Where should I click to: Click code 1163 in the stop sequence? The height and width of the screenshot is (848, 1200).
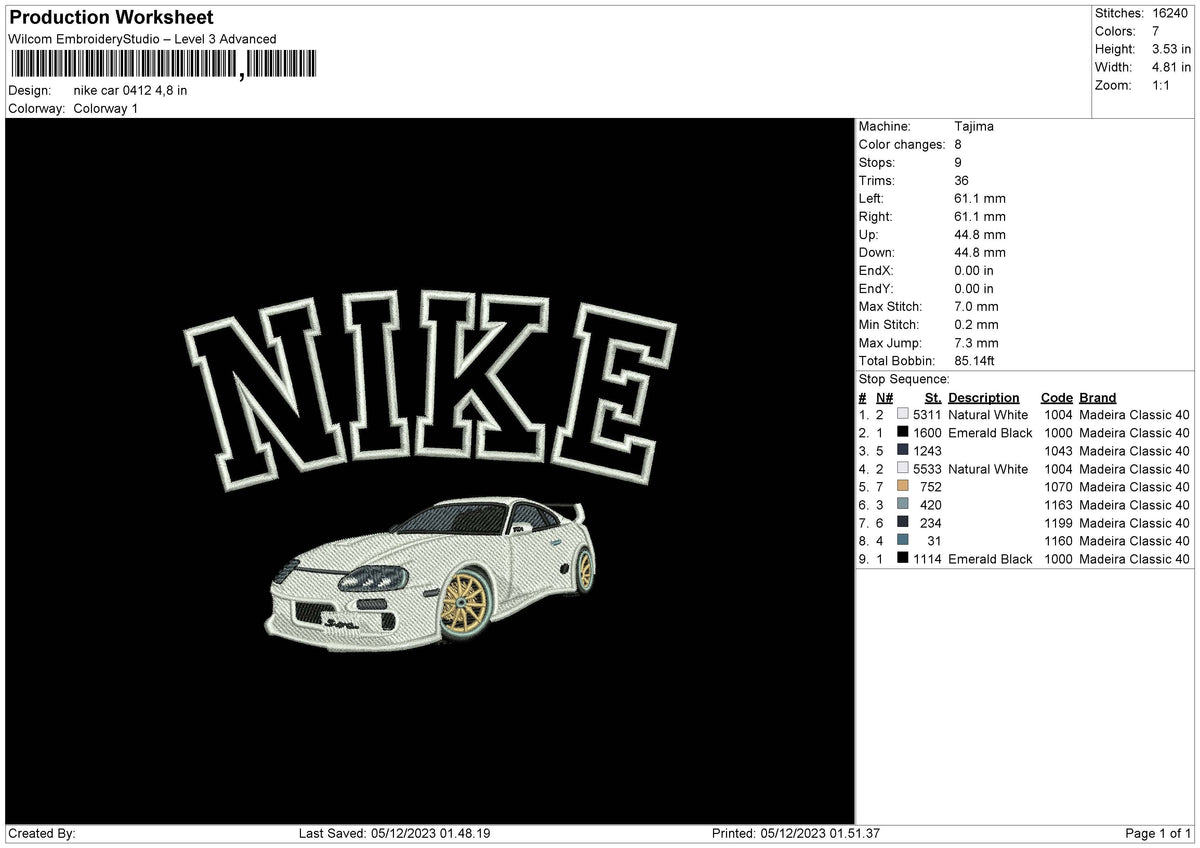(1058, 505)
